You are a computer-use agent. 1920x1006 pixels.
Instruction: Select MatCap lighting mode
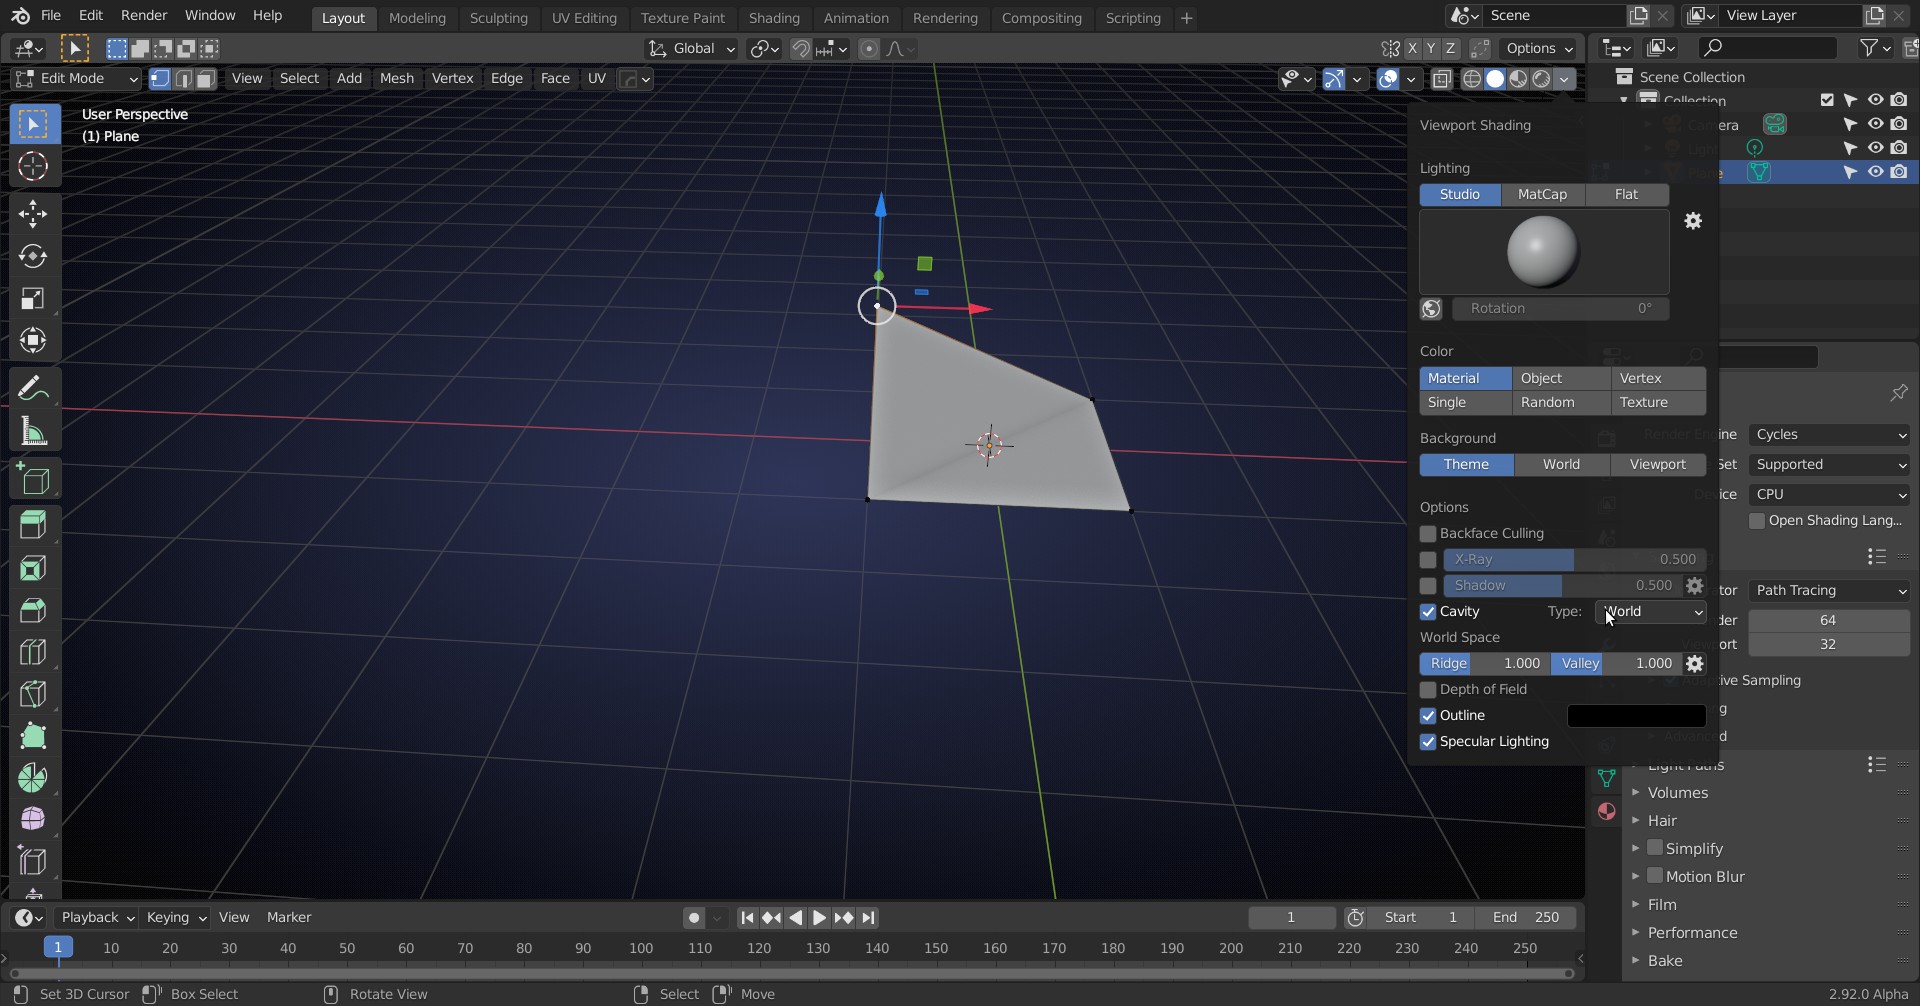pos(1543,195)
